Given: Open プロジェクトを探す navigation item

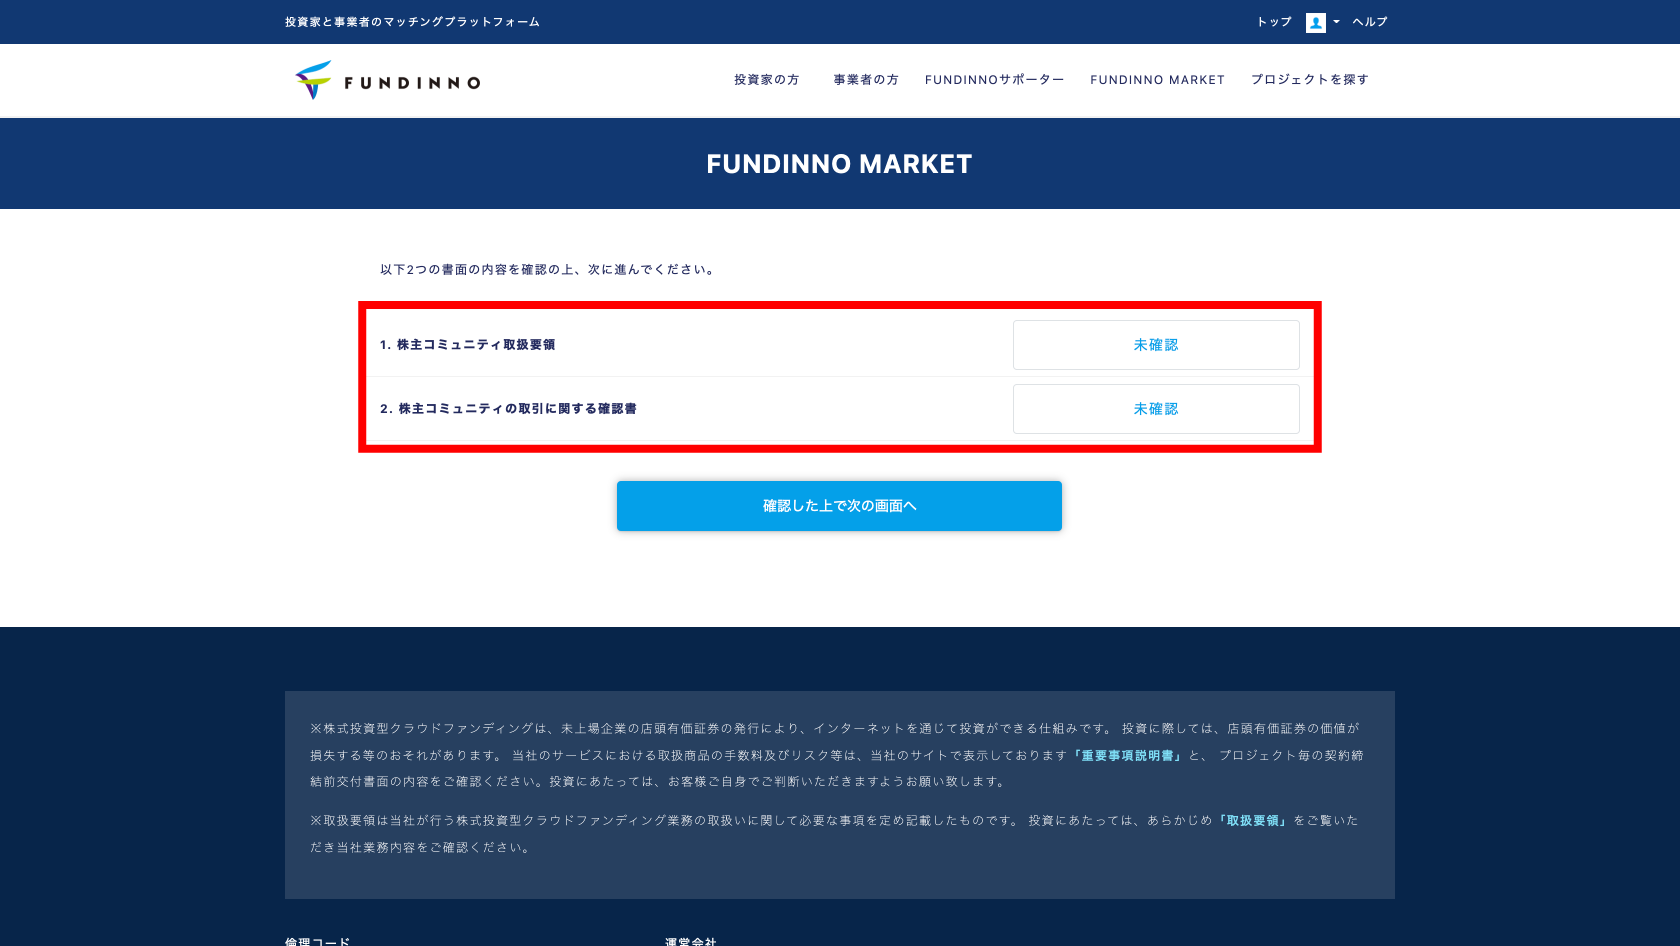Looking at the screenshot, I should point(1310,80).
